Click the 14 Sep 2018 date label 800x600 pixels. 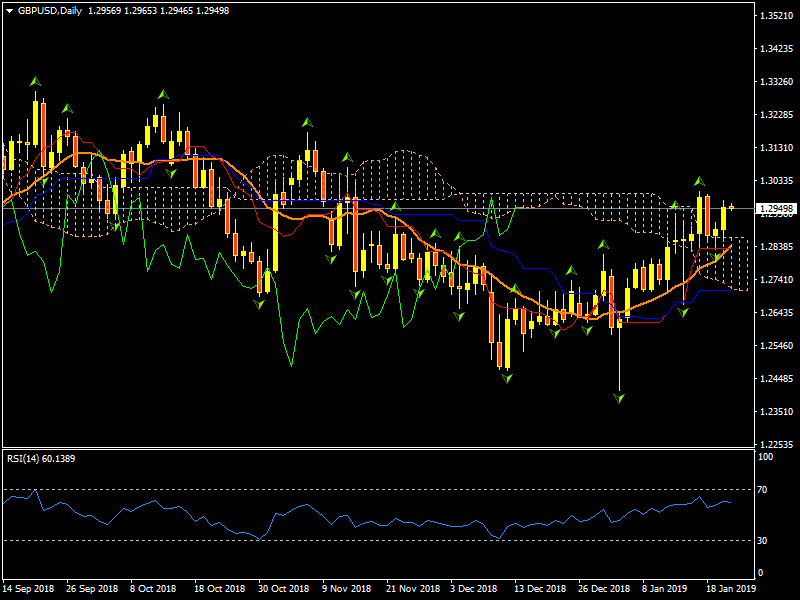point(29,589)
